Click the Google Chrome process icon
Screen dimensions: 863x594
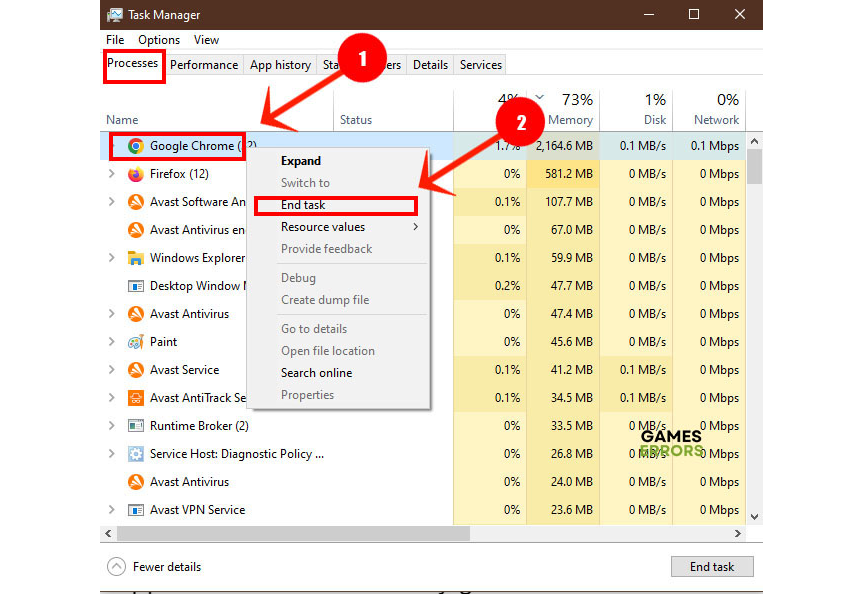click(x=135, y=146)
